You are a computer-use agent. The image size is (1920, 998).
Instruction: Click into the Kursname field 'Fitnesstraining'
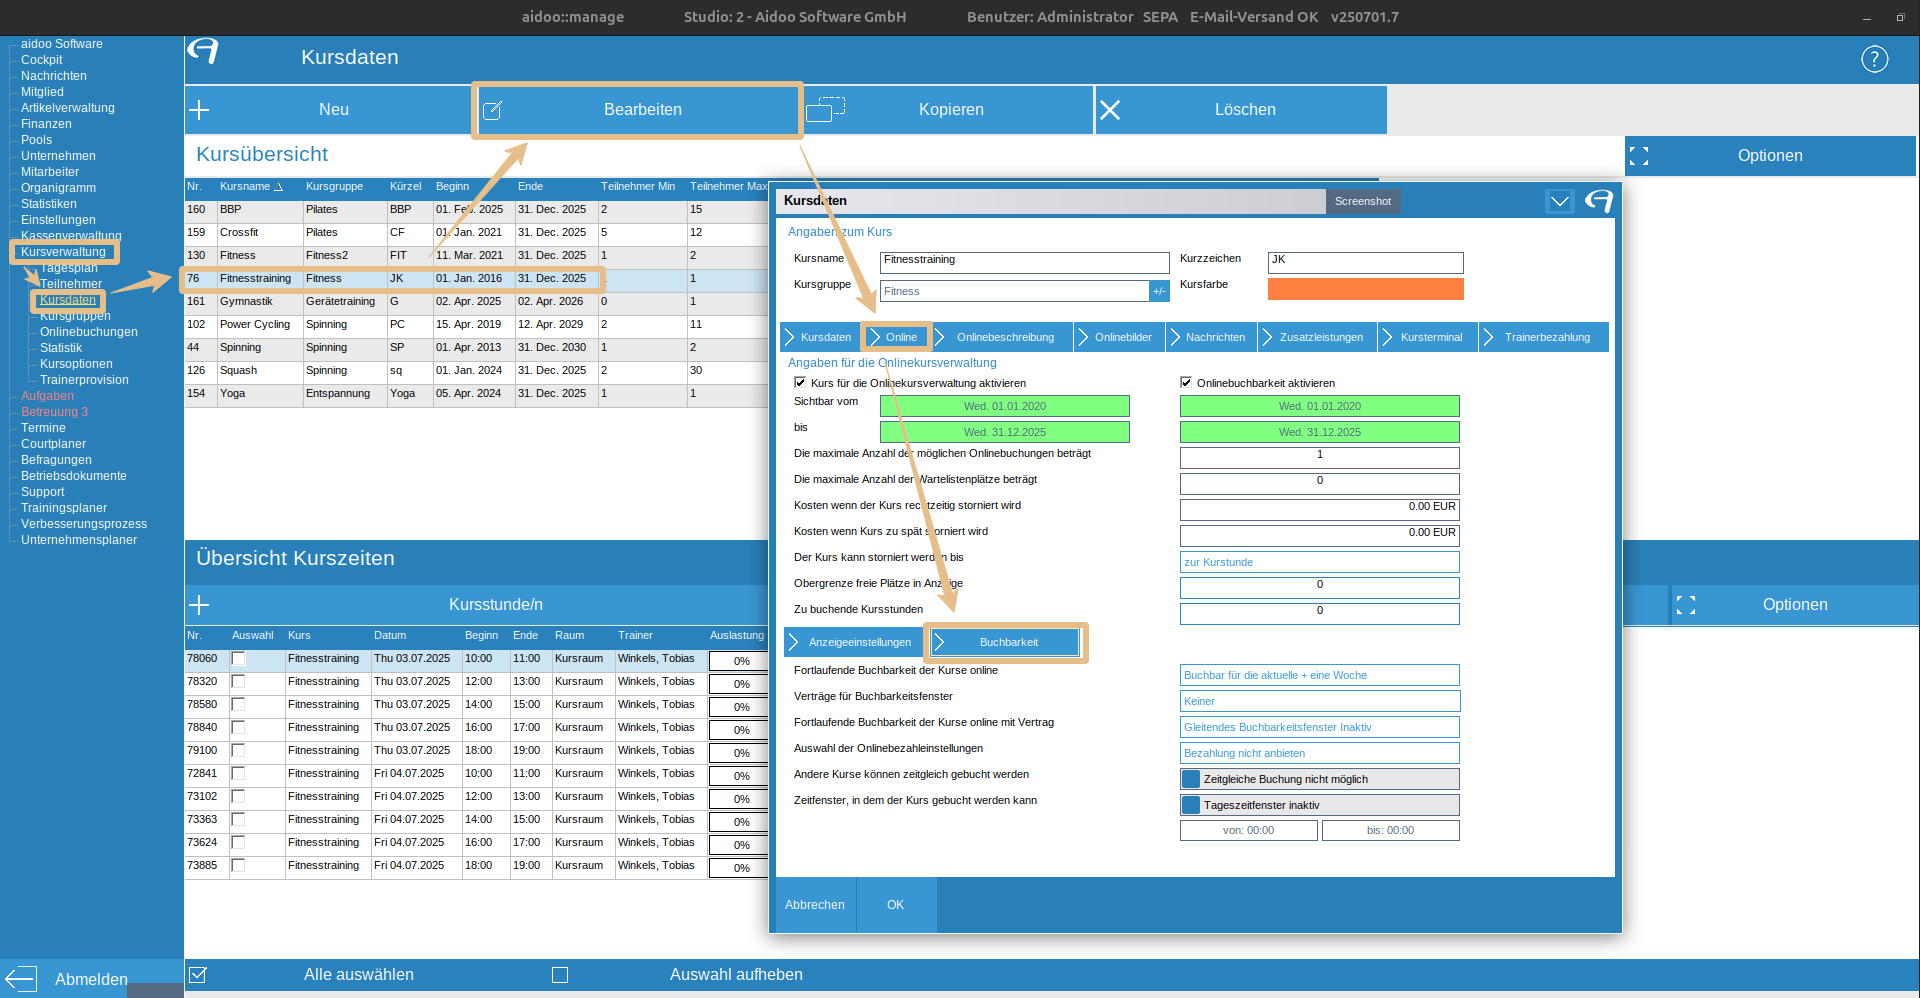tap(1024, 262)
